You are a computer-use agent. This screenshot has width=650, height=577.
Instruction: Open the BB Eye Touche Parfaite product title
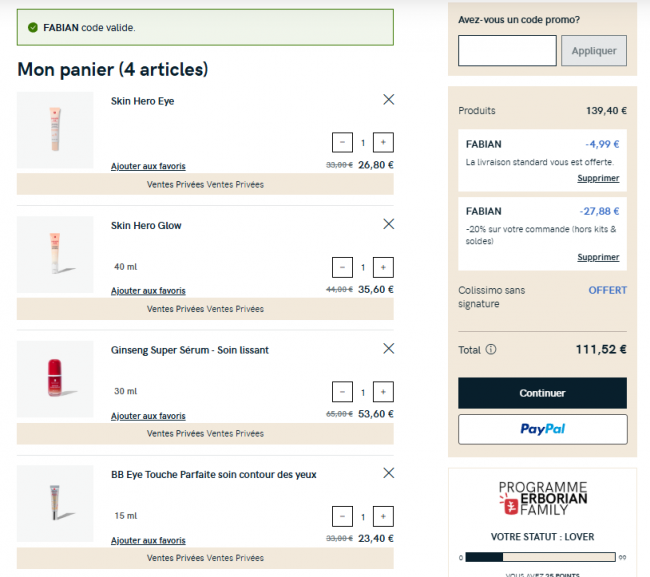coord(213,475)
